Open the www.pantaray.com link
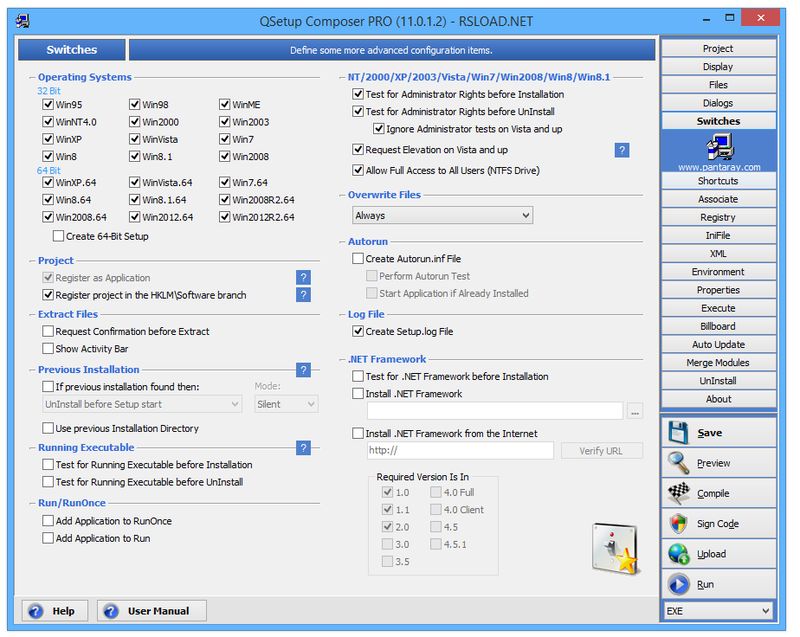The image size is (800, 637). (x=719, y=167)
